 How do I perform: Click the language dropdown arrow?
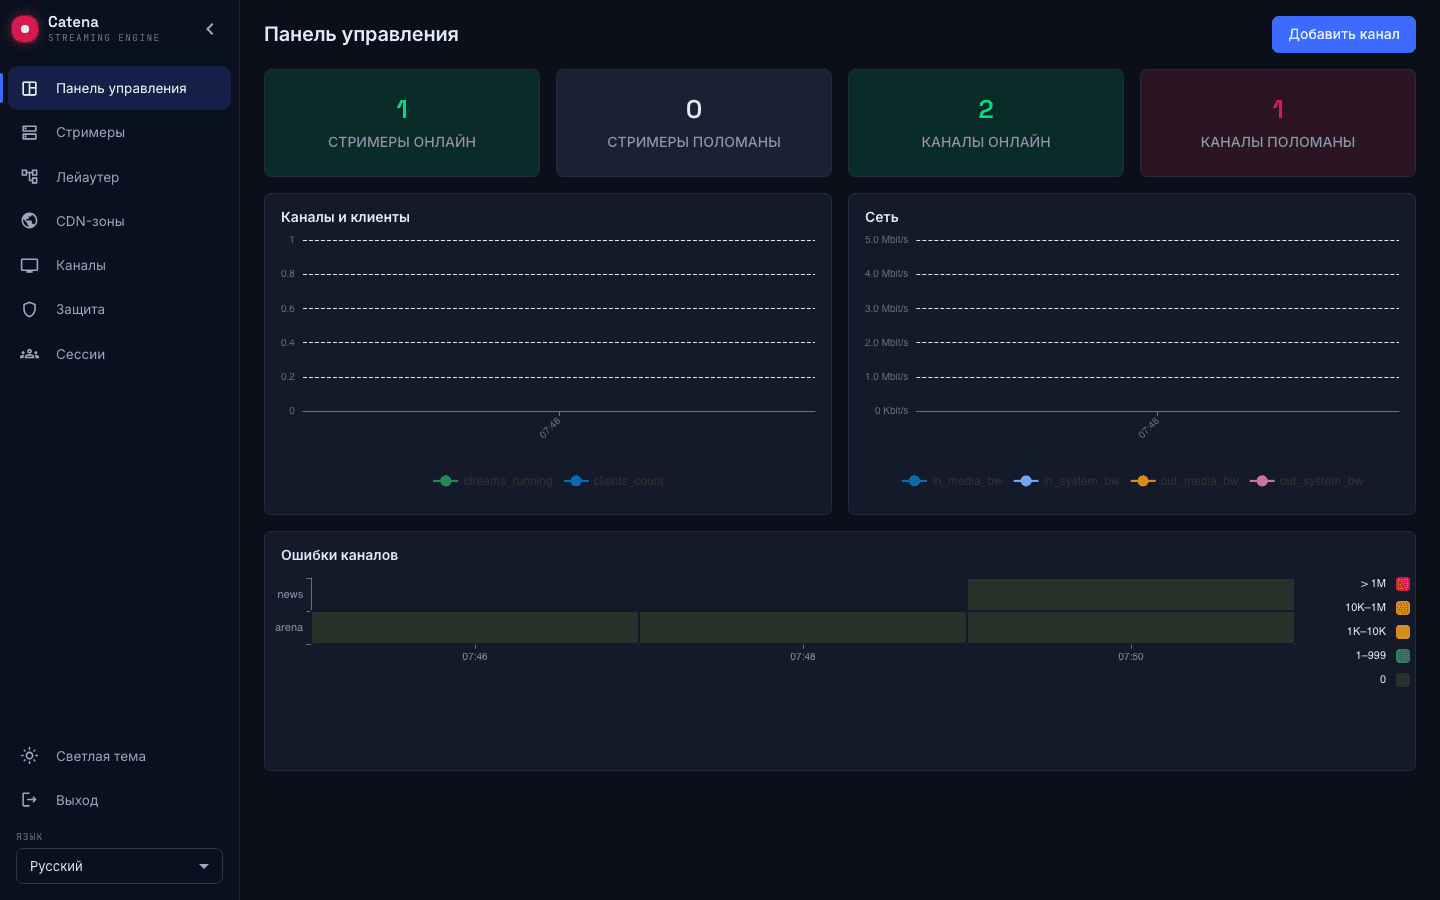click(x=204, y=866)
